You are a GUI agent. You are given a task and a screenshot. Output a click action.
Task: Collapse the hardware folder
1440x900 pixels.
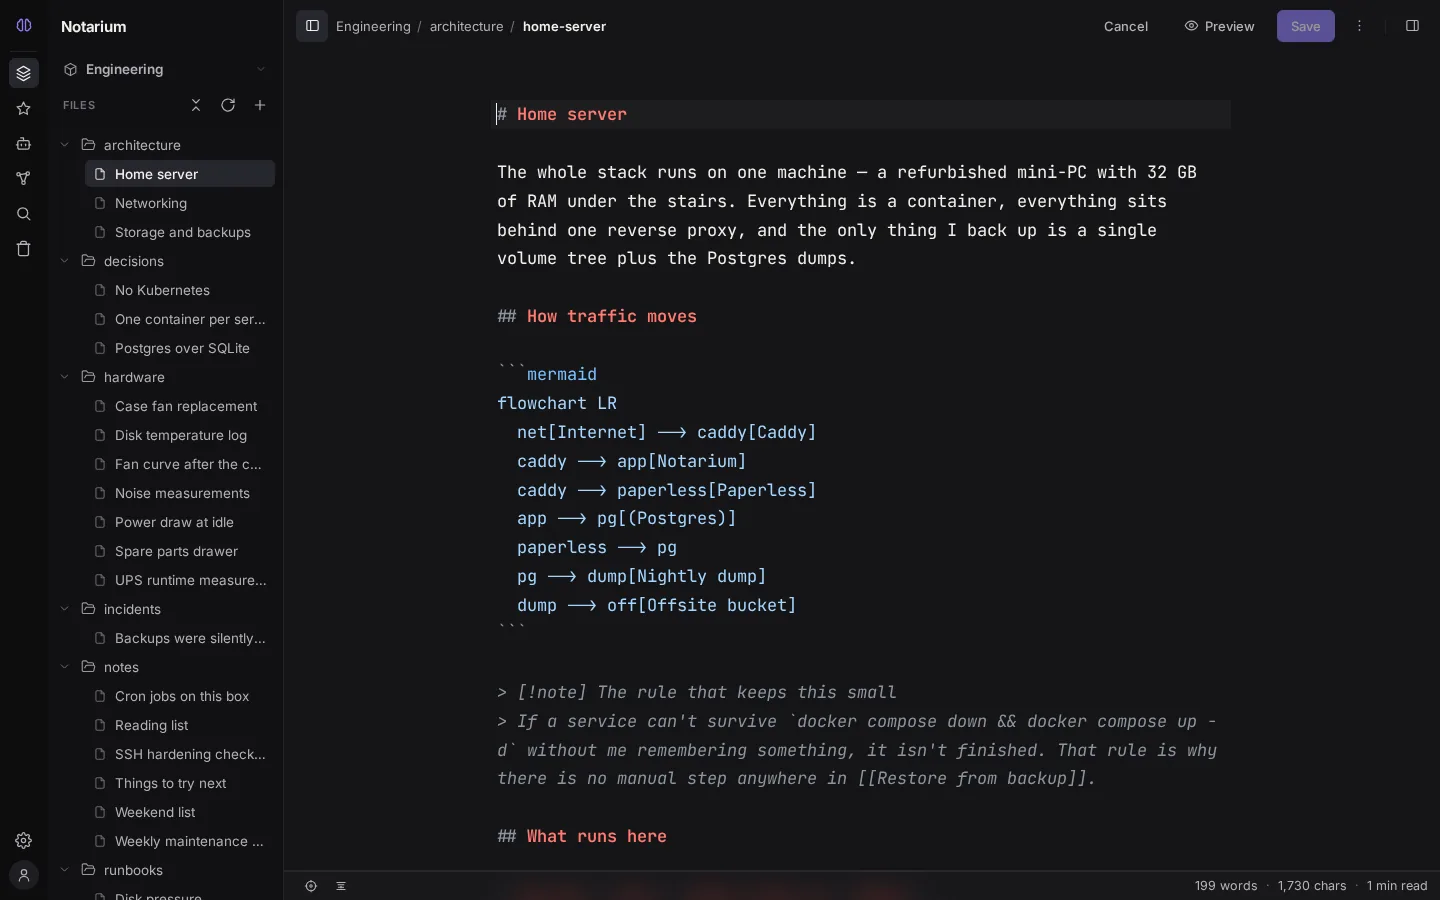click(x=65, y=377)
